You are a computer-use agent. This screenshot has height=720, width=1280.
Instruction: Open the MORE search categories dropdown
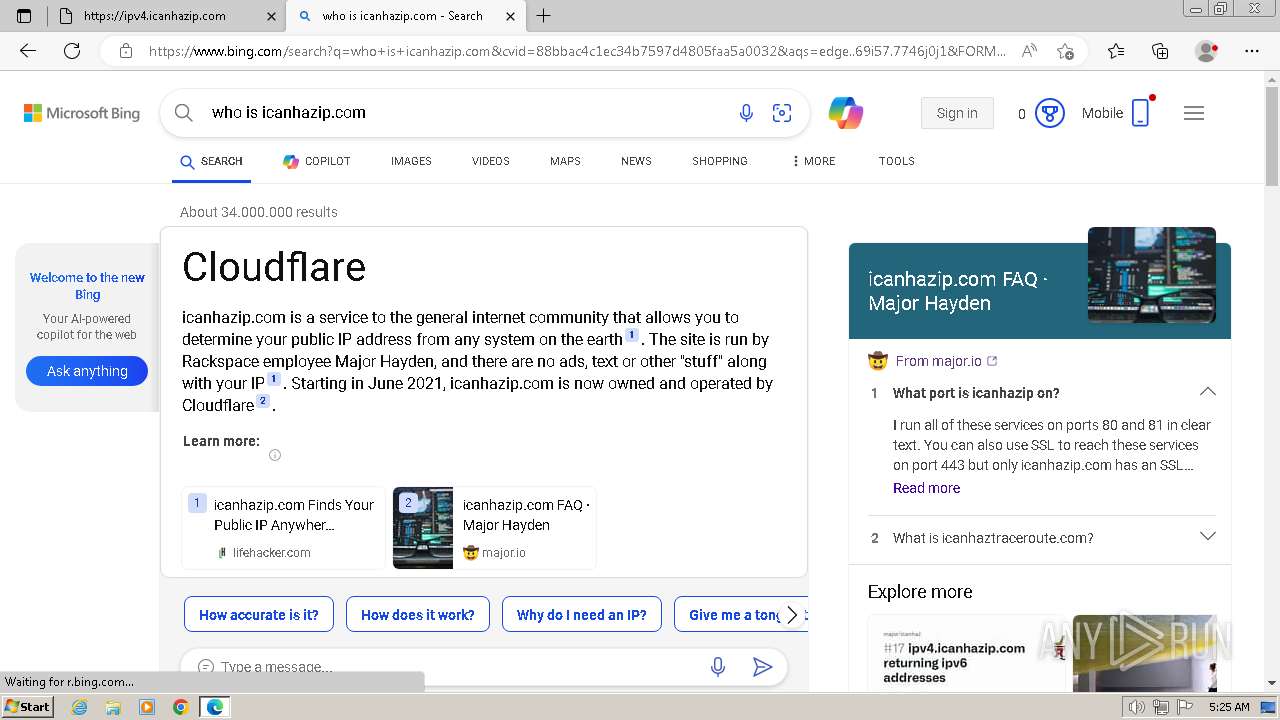813,161
